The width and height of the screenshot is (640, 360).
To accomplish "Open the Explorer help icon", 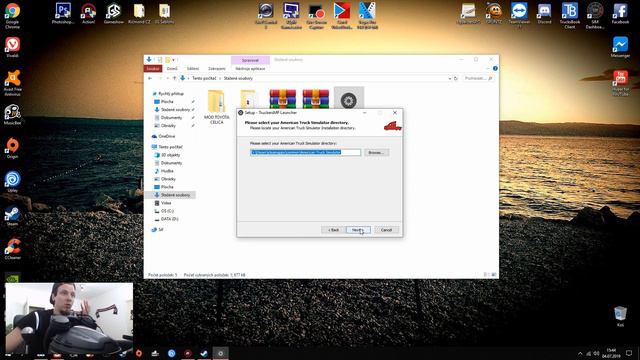I will [x=495, y=69].
